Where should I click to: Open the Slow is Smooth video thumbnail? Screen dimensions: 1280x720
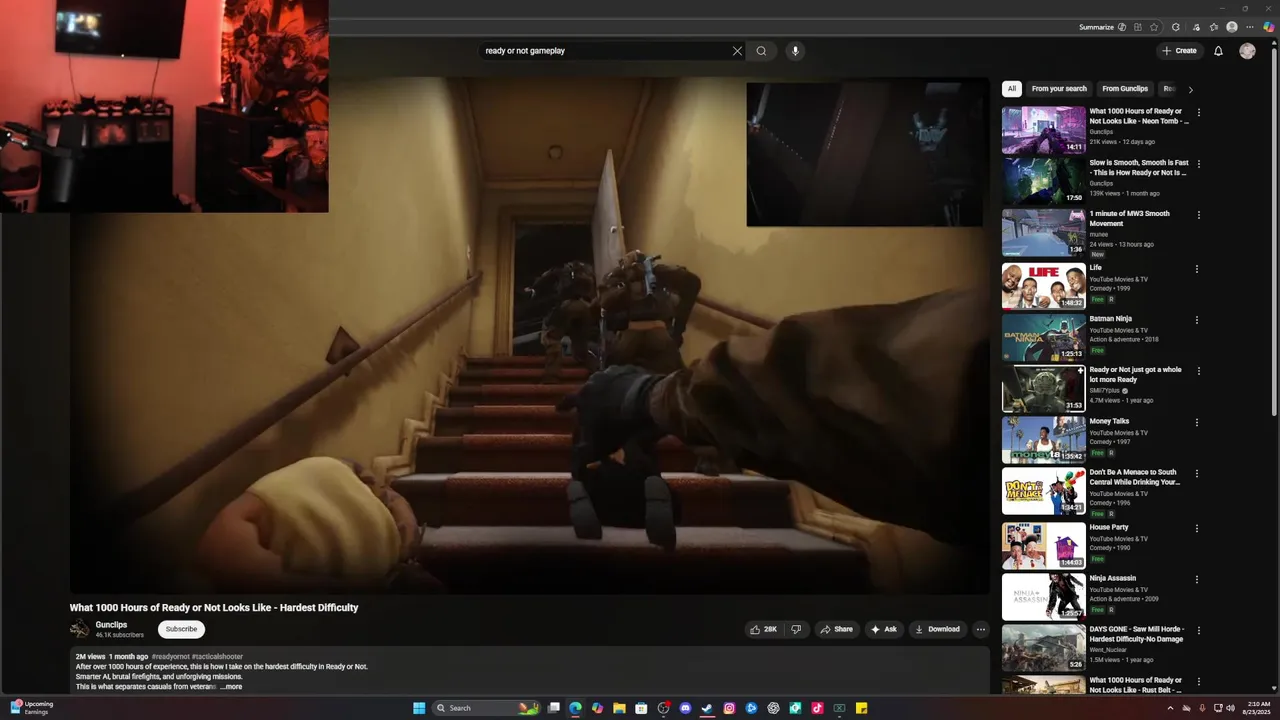(1043, 181)
